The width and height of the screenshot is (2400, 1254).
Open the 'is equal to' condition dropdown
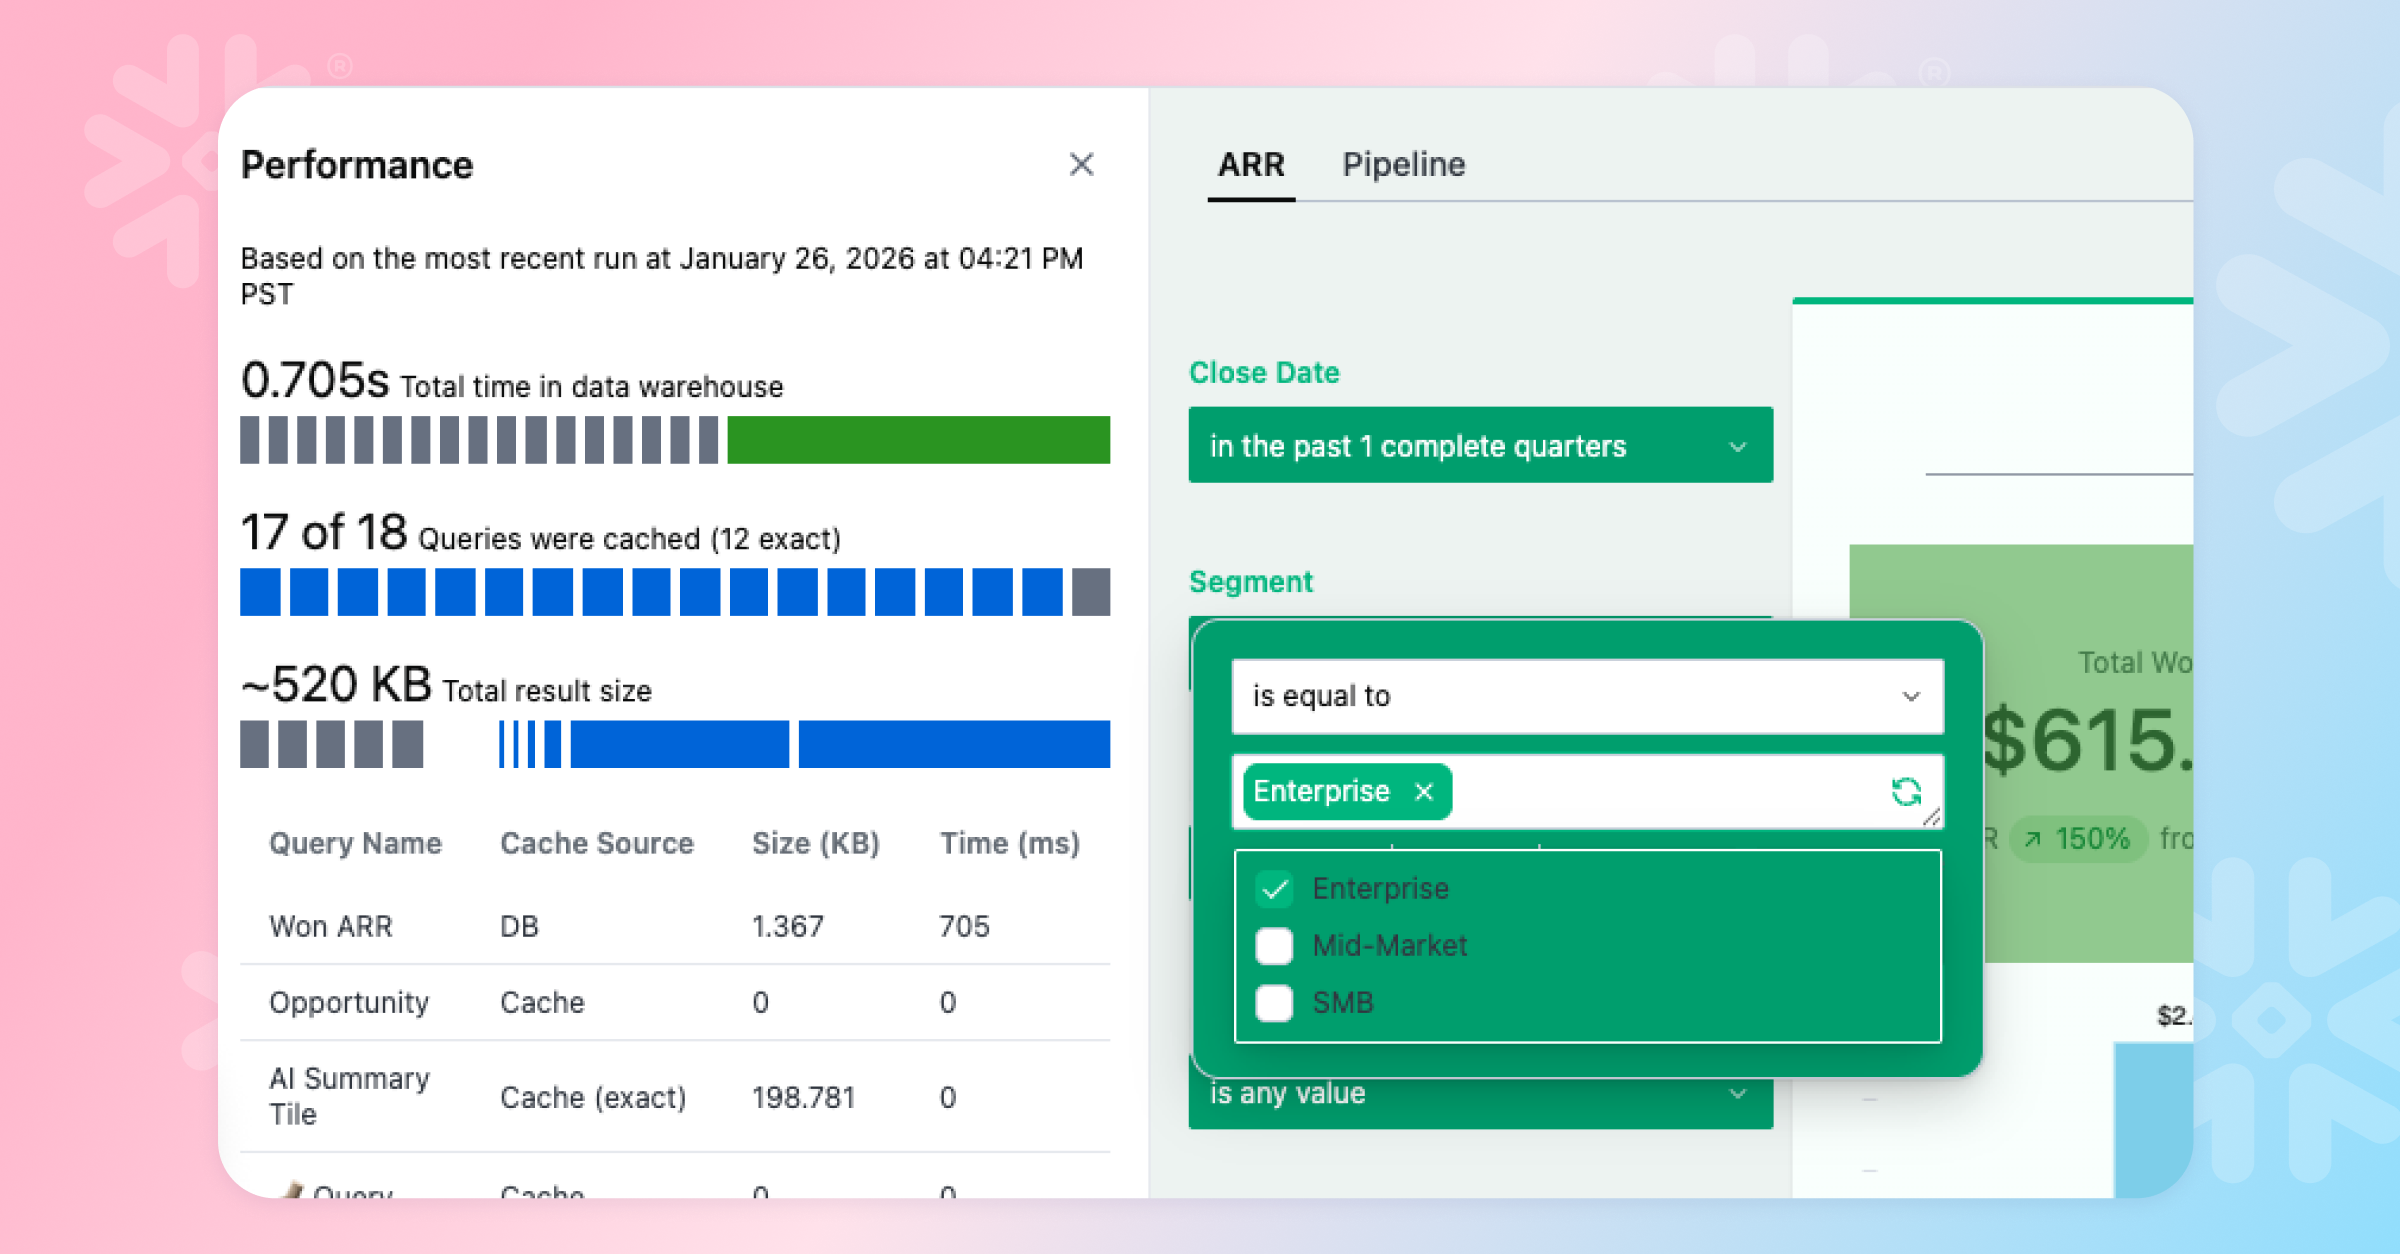coord(1587,696)
